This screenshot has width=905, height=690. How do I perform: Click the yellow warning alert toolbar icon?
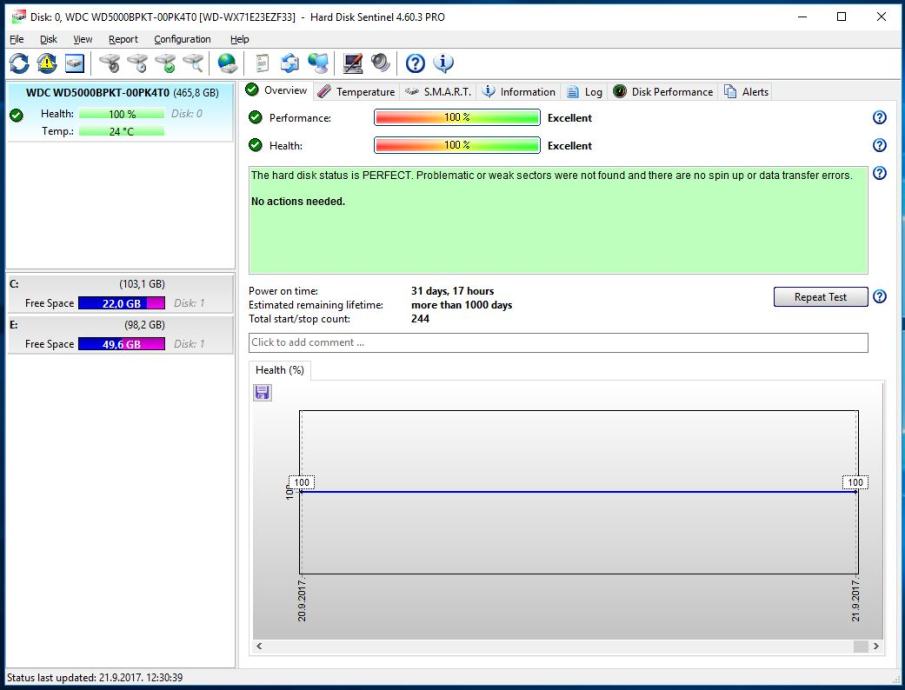[47, 64]
